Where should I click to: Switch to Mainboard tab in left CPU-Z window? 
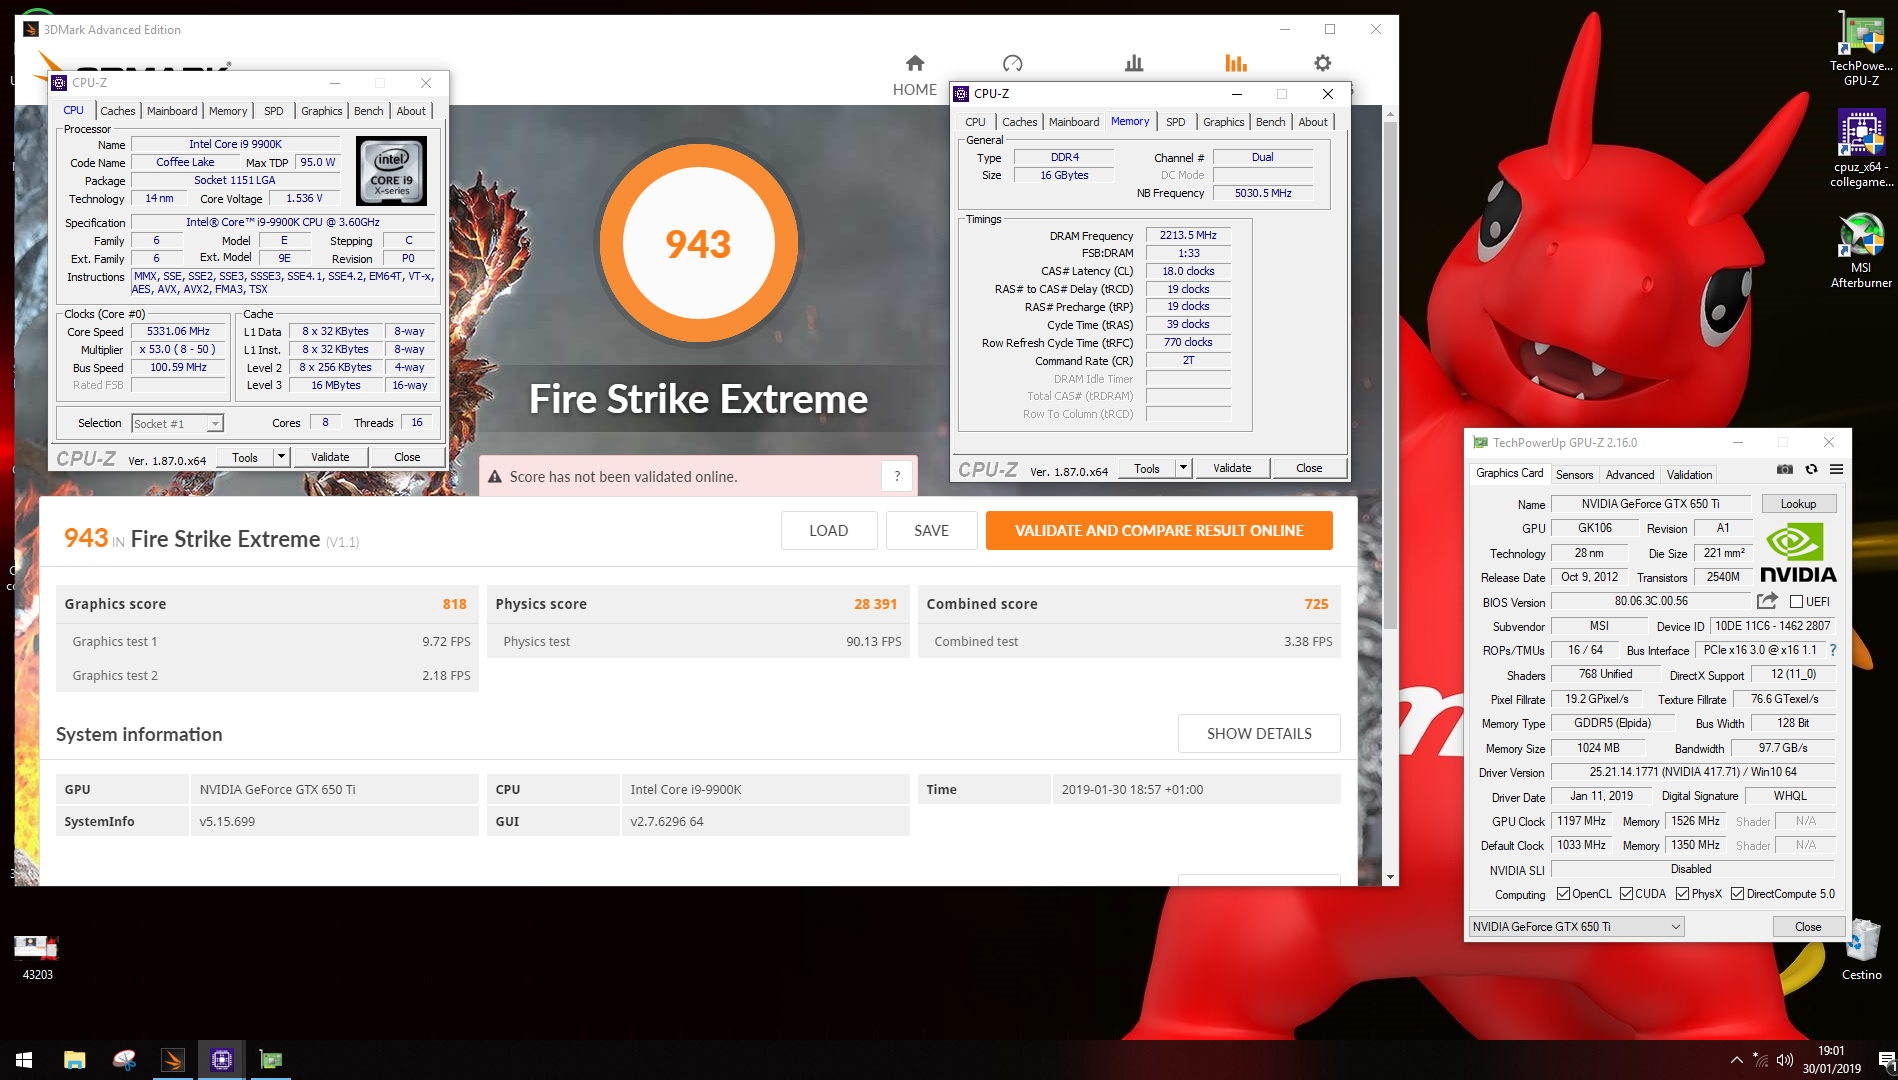click(172, 111)
